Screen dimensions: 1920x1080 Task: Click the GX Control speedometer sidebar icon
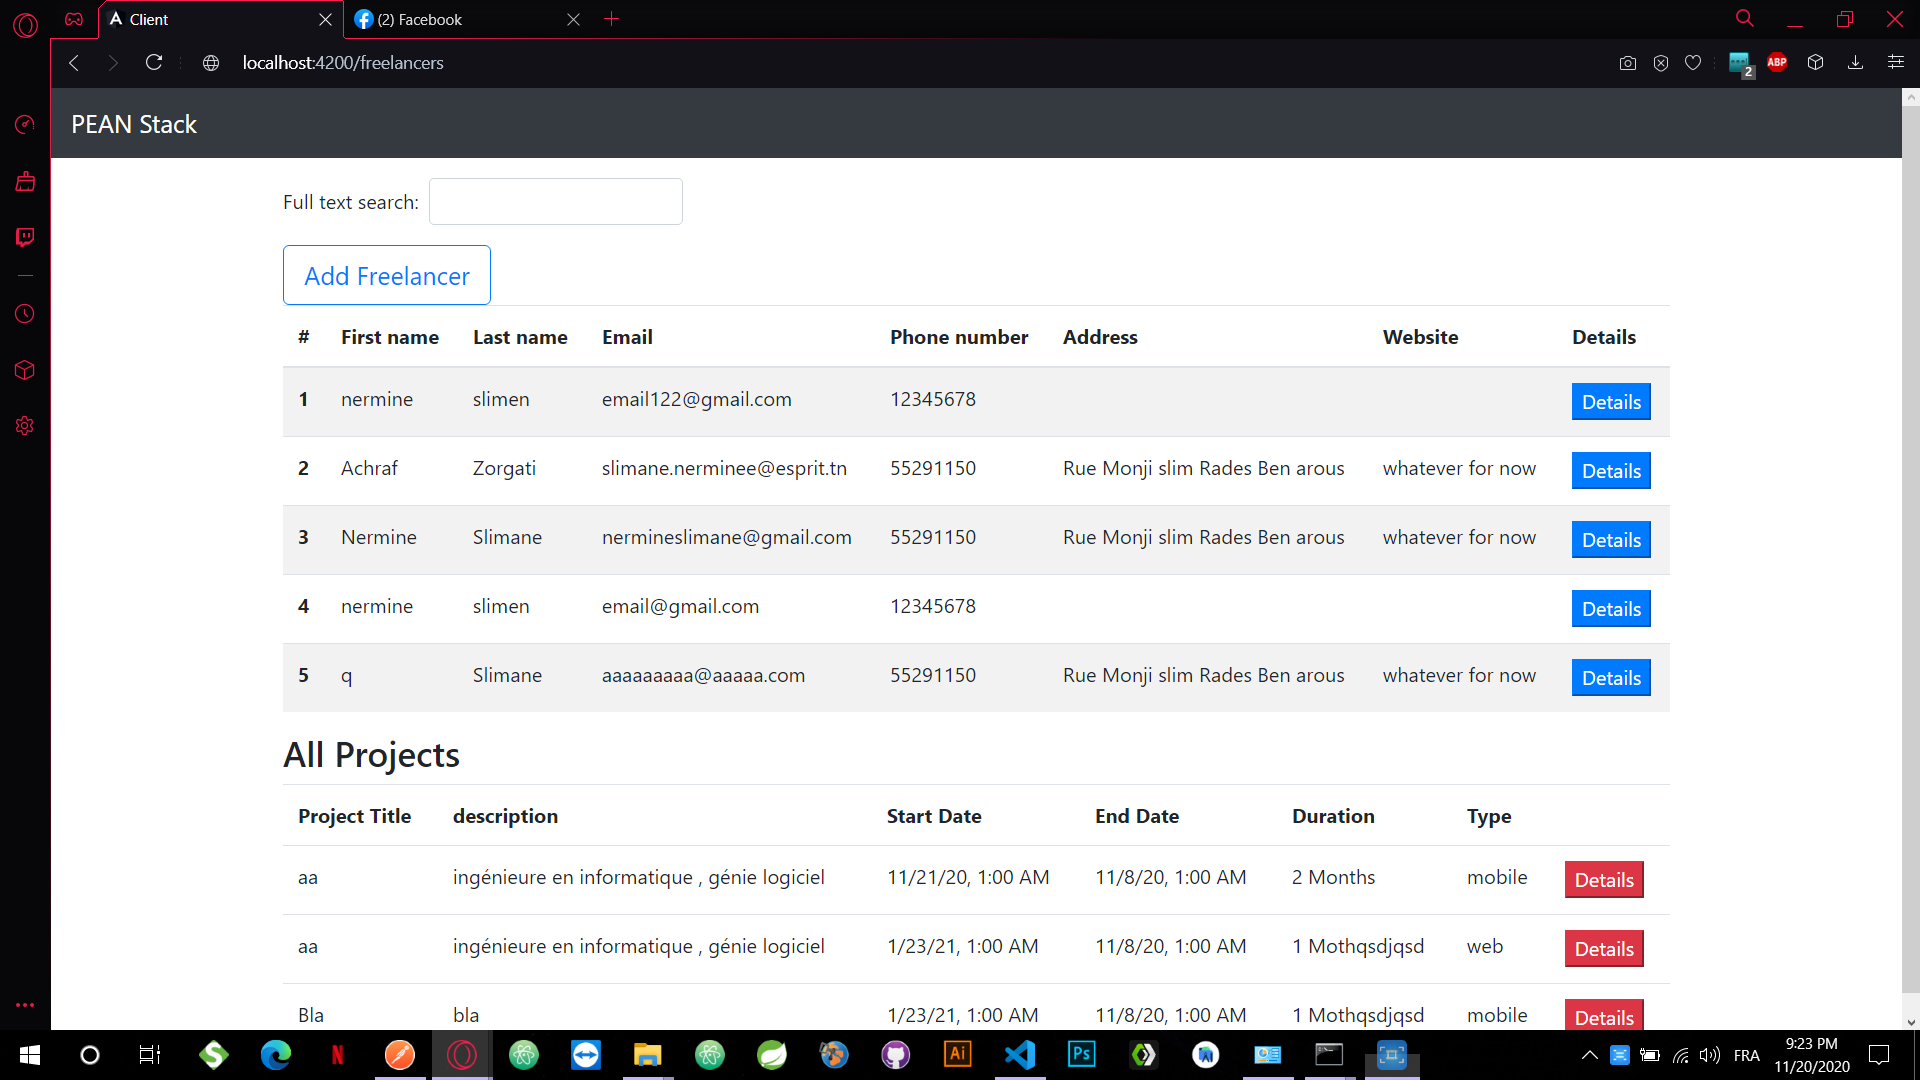pyautogui.click(x=25, y=124)
